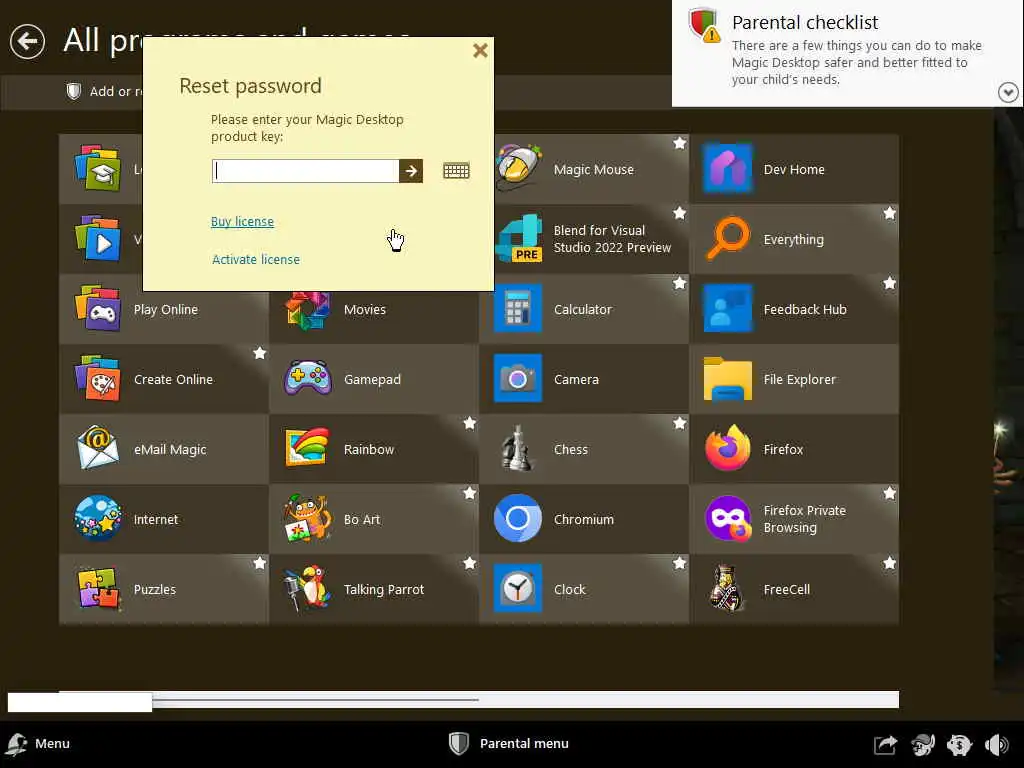Open the Puzzles icon
The height and width of the screenshot is (768, 1024).
pyautogui.click(x=98, y=588)
